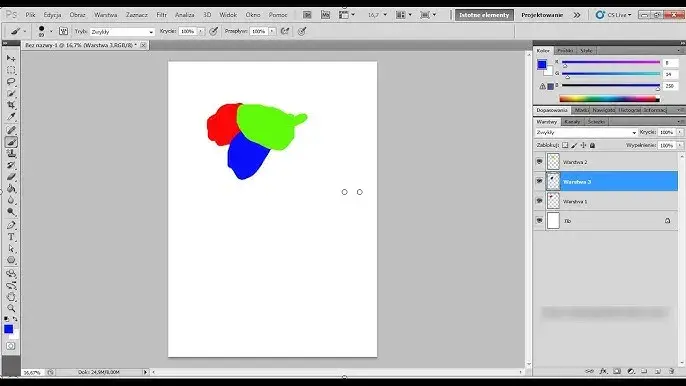
Task: Select the Paint Bucket tool
Action: pyautogui.click(x=11, y=189)
